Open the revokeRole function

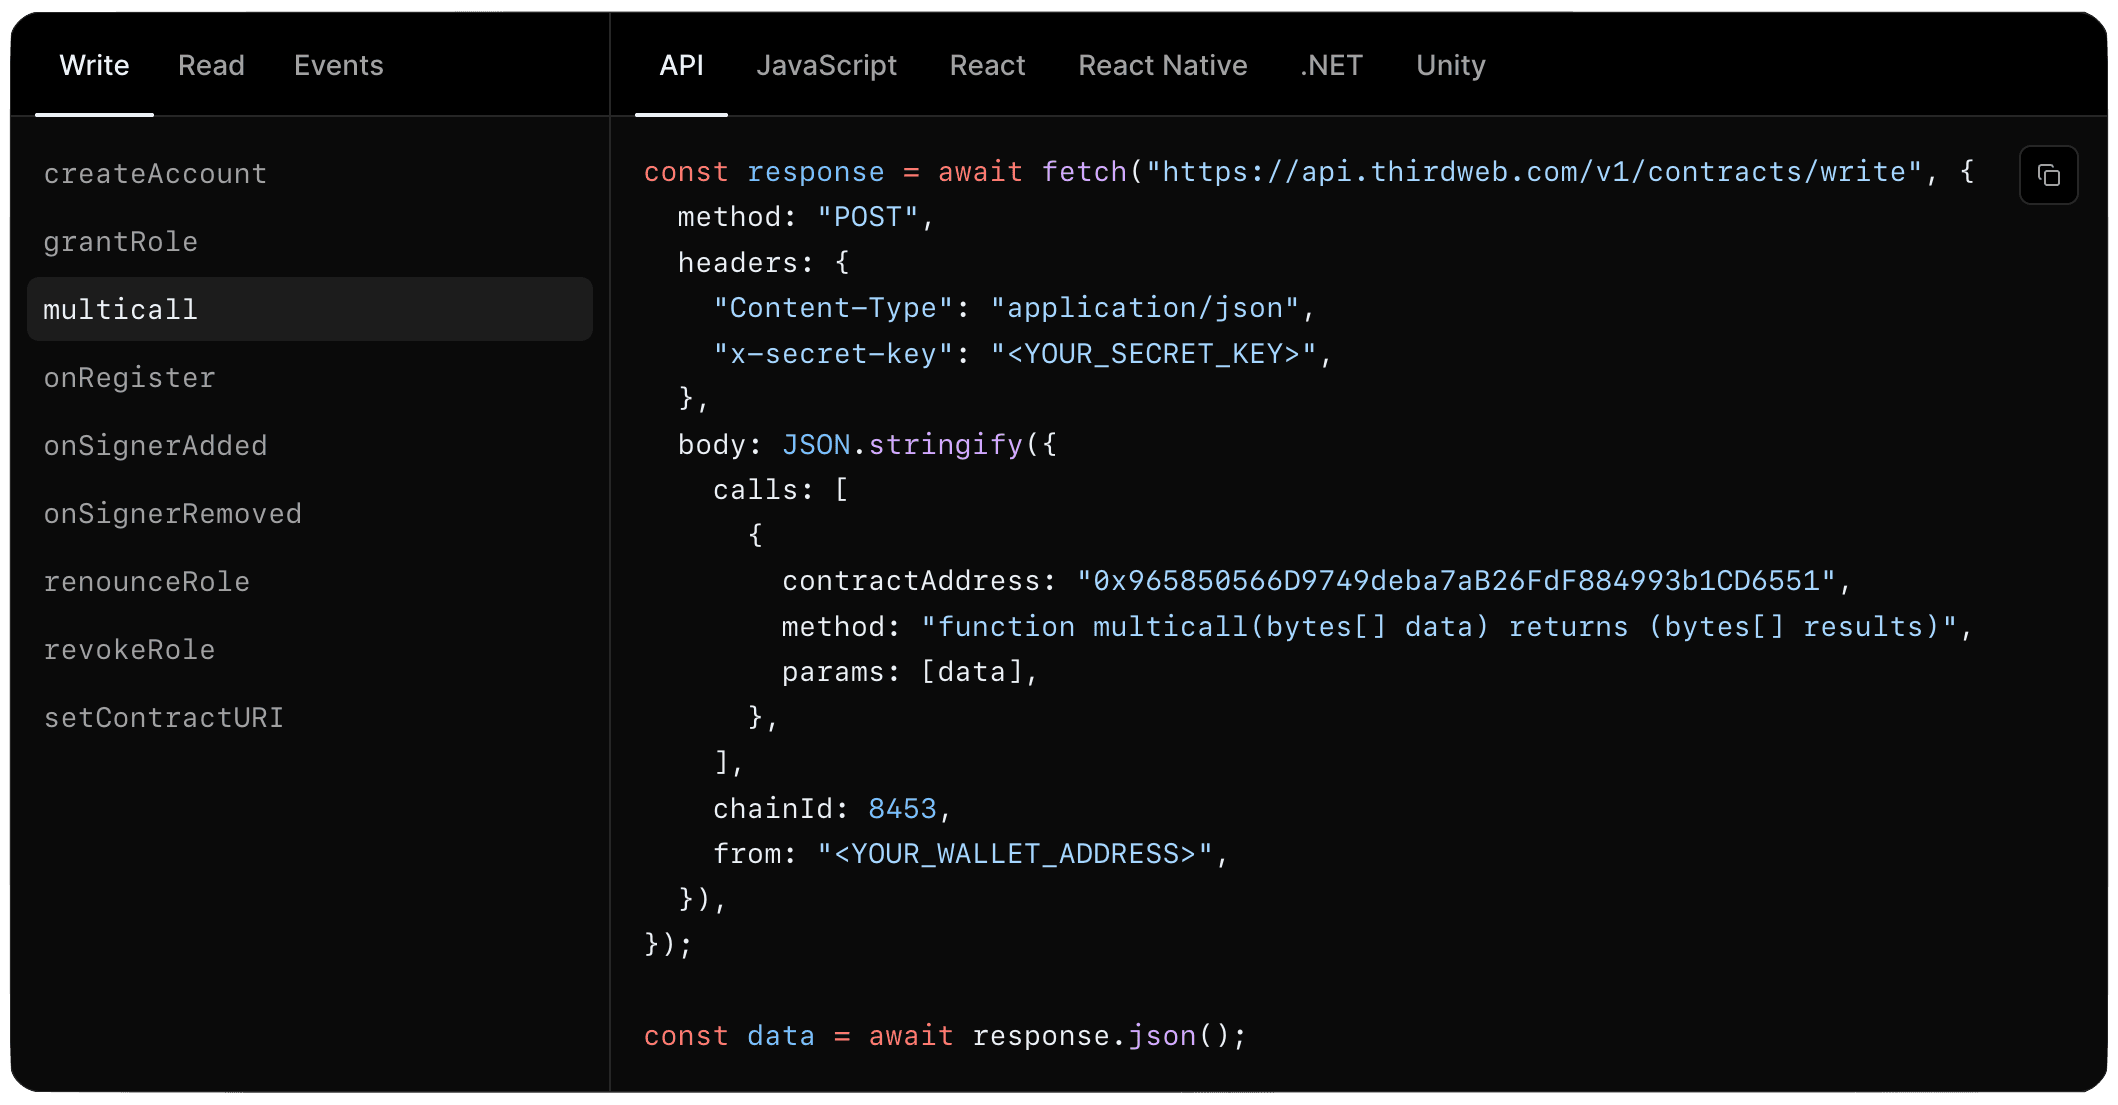129,650
